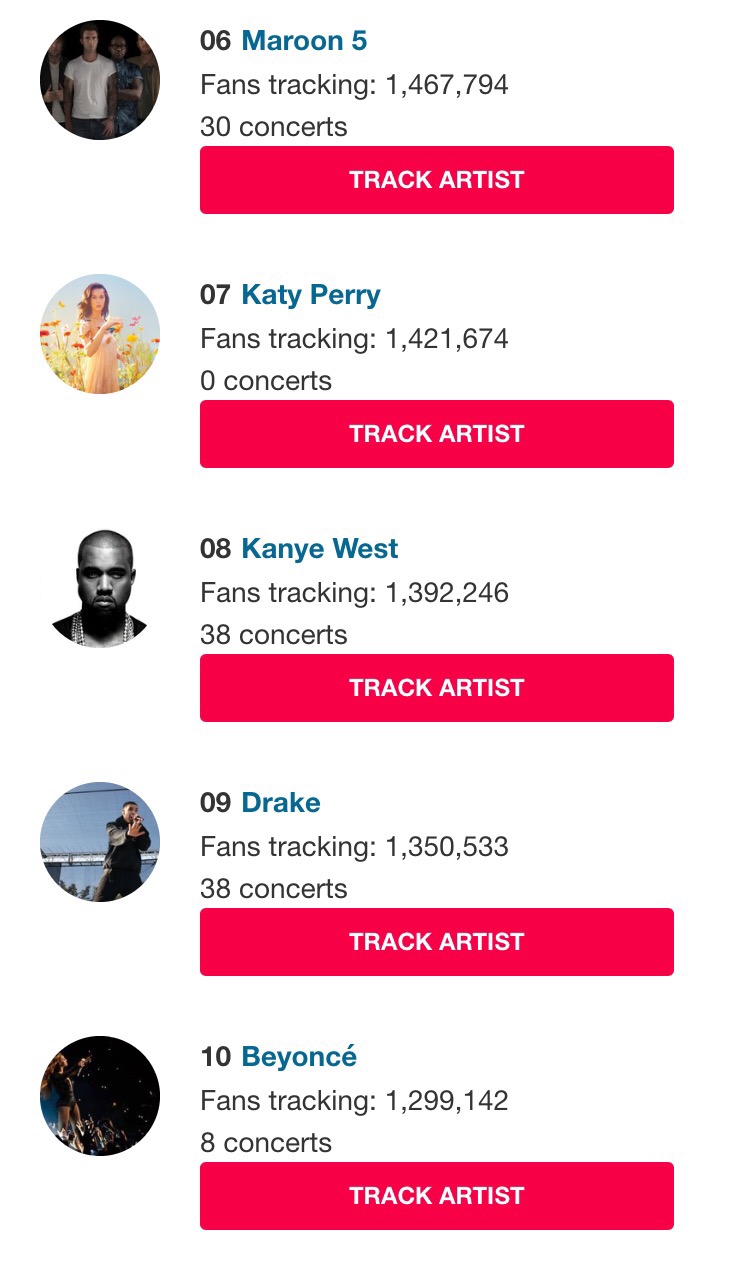Click Katy Perry's 0 concerts line
The height and width of the screenshot is (1276, 750).
pyautogui.click(x=266, y=381)
